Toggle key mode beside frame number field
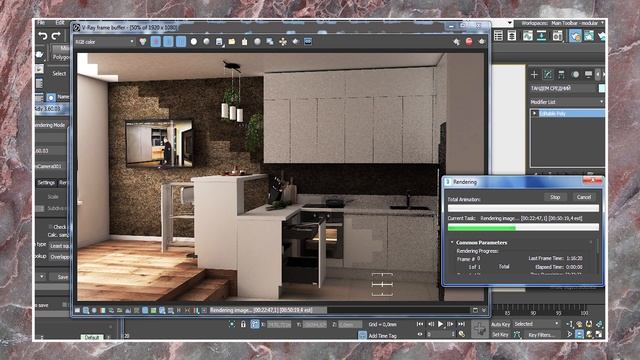The width and height of the screenshot is (640, 360). pyautogui.click(x=420, y=334)
